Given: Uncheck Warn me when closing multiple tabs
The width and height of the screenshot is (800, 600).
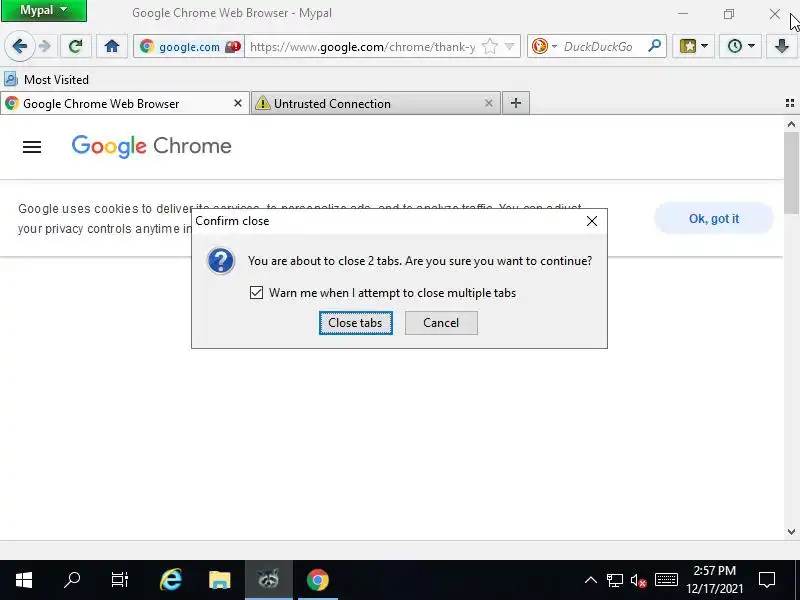Looking at the screenshot, I should pos(257,292).
